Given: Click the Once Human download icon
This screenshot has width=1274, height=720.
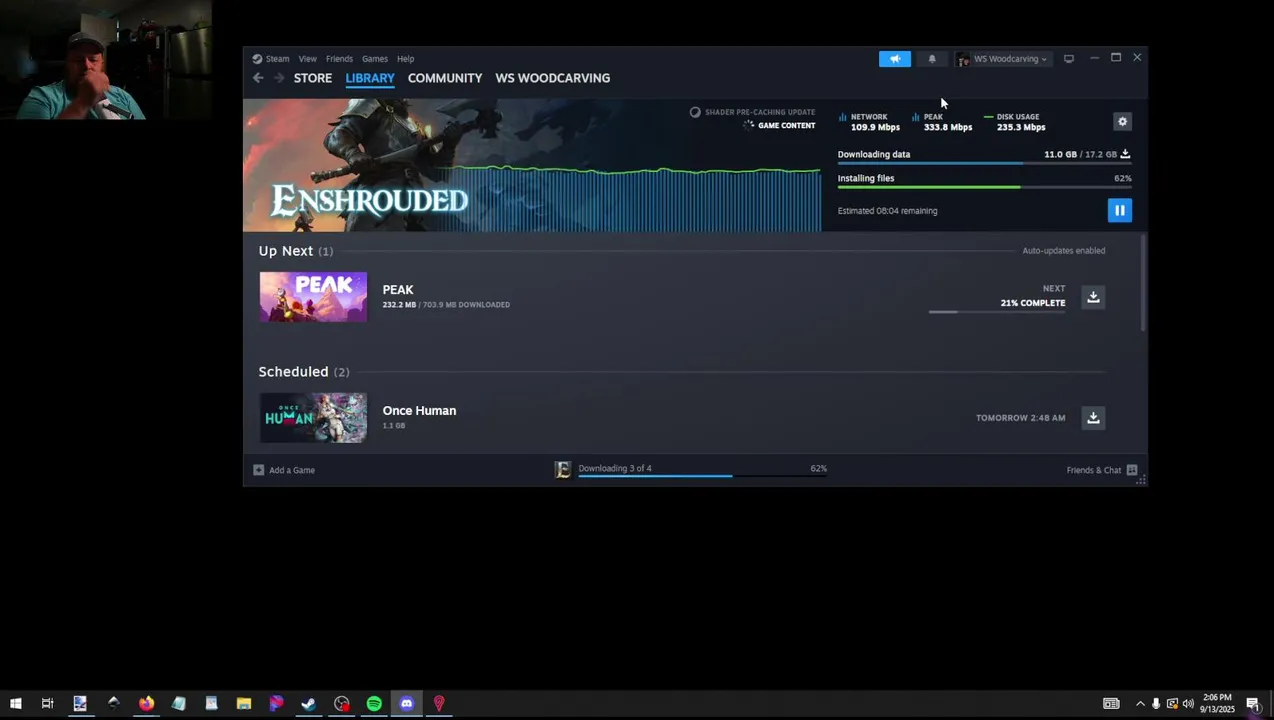Looking at the screenshot, I should tap(1093, 418).
